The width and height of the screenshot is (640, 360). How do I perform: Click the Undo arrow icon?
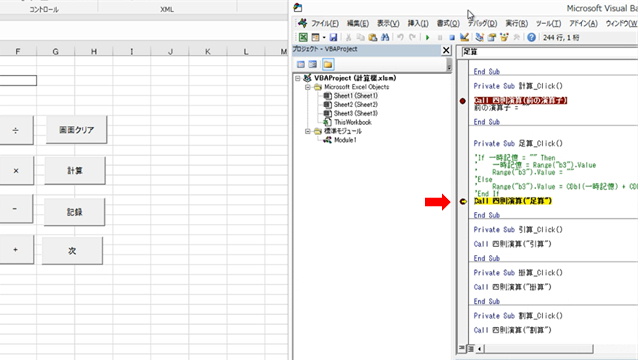point(400,38)
